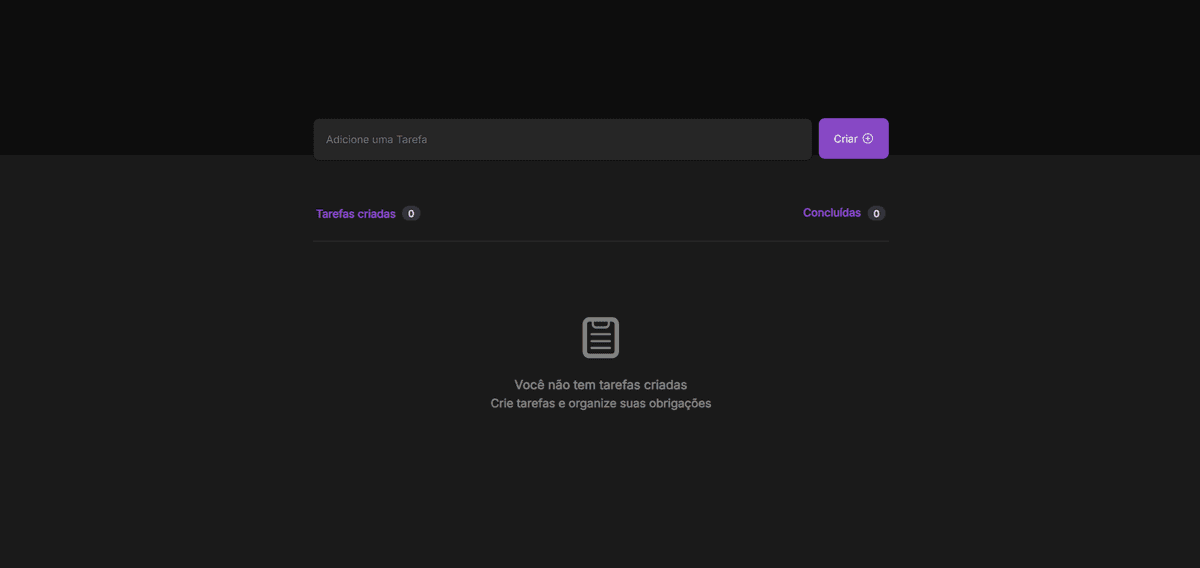Click the 'Você não tem tarefas criadas' message
The width and height of the screenshot is (1200, 568).
(600, 385)
